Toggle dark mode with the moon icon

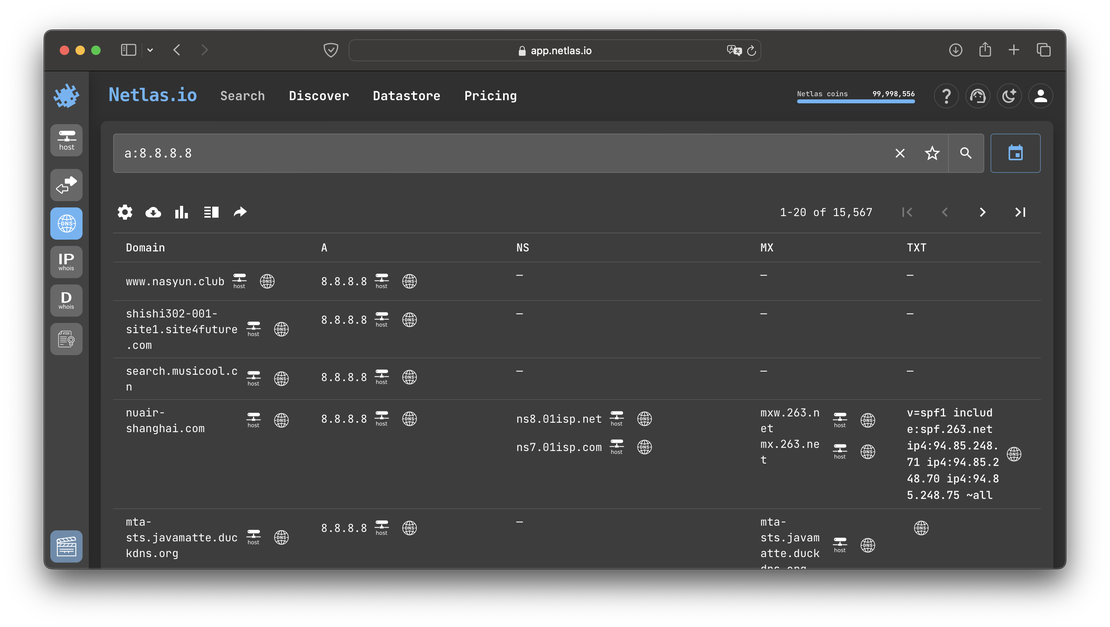tap(1009, 96)
